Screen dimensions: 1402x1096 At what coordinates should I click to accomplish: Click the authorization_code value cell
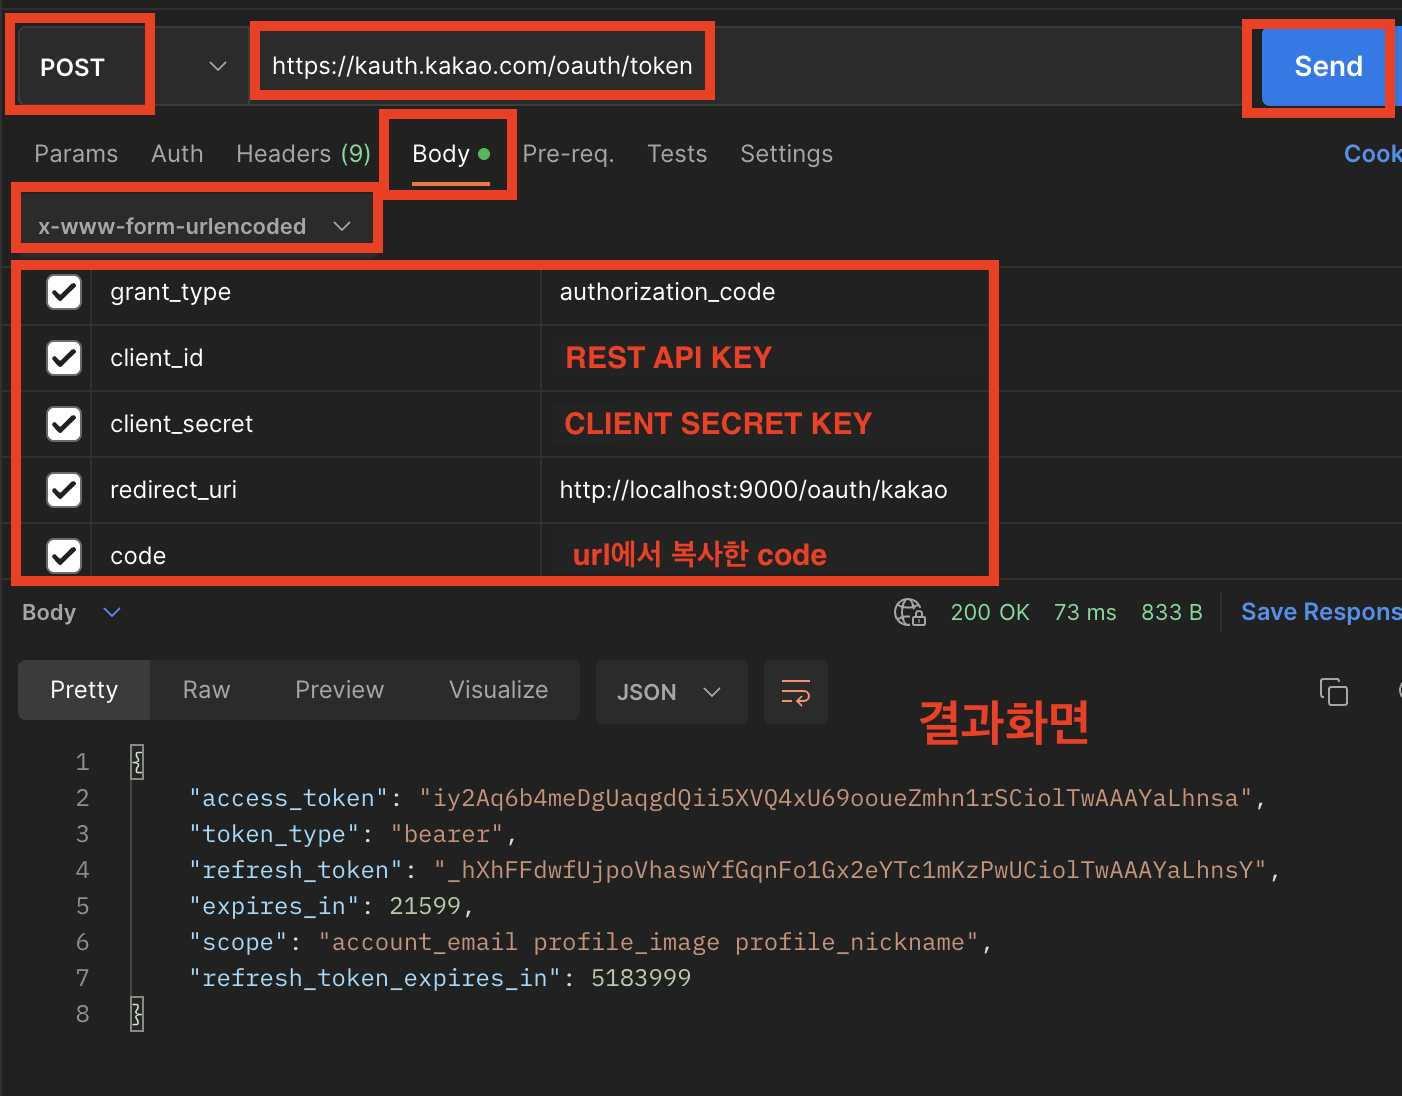[765, 292]
